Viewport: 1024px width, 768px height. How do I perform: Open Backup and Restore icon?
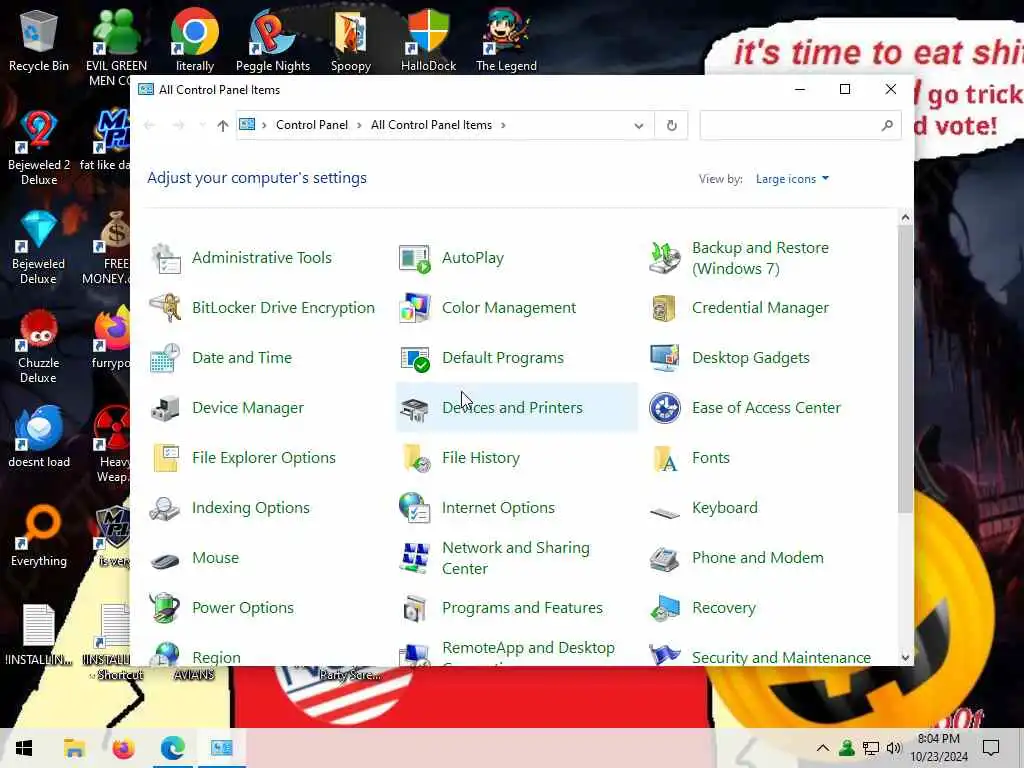[x=665, y=258]
